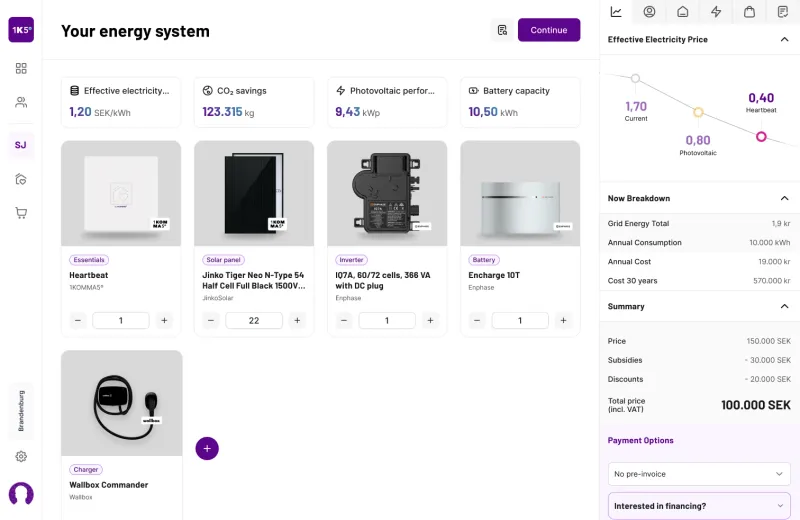The height and width of the screenshot is (520, 800).
Task: Open the settings gear icon
Action: pos(21,456)
